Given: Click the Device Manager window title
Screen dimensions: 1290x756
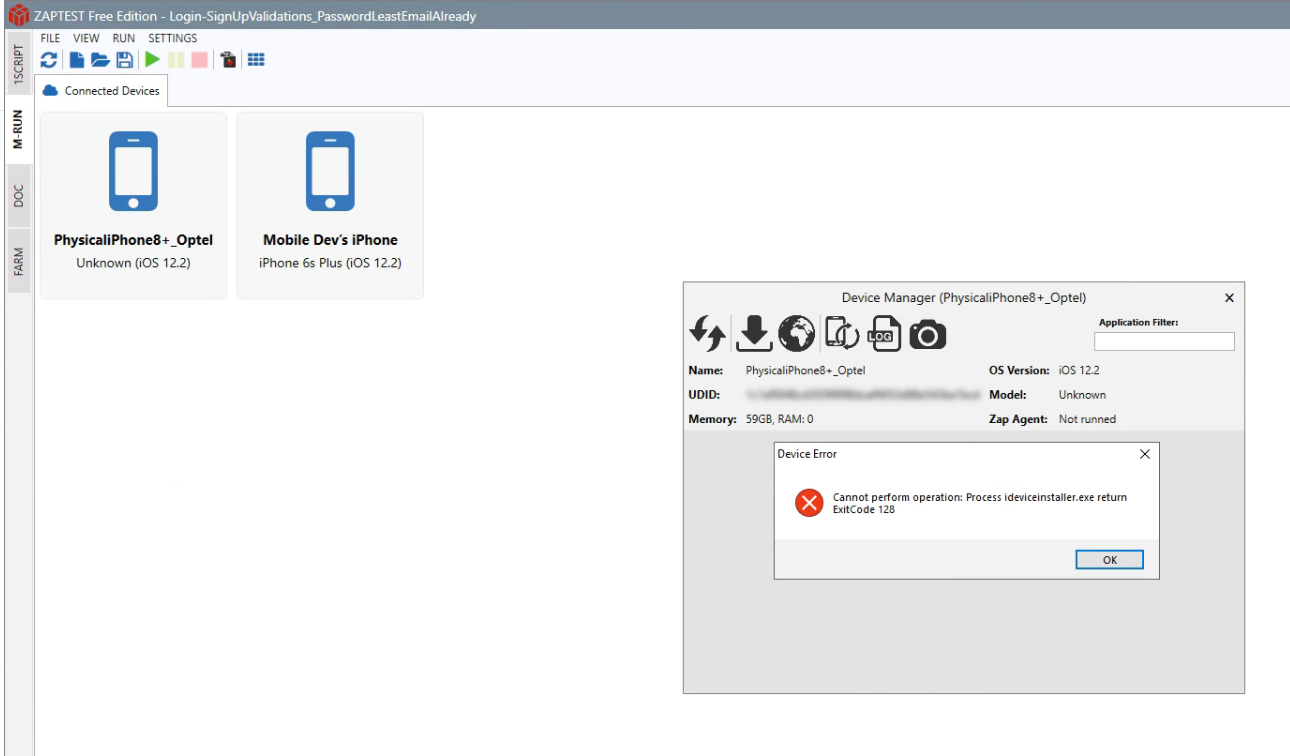Looking at the screenshot, I should [x=964, y=298].
